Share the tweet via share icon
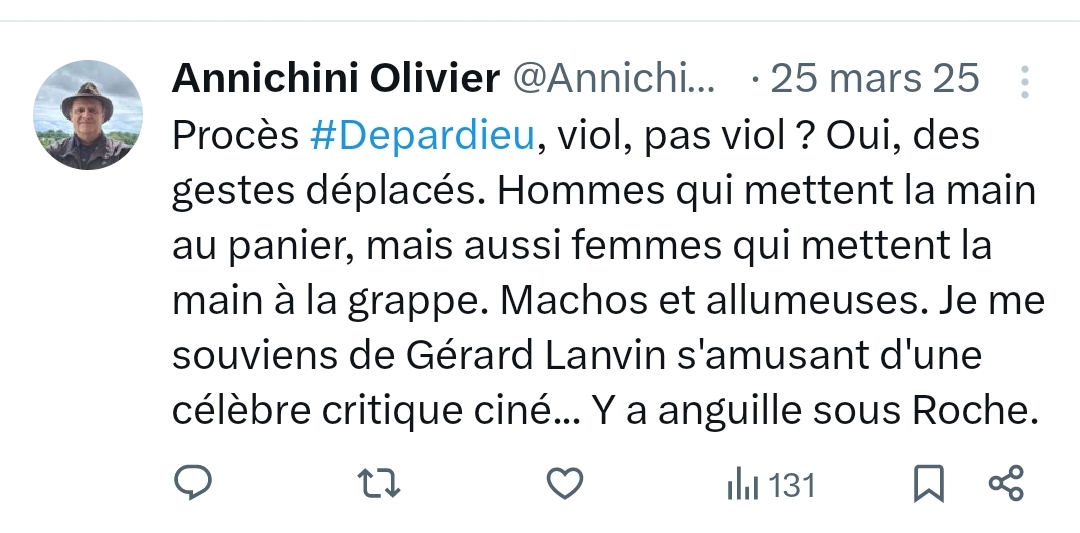1080x533 pixels. (x=1006, y=485)
